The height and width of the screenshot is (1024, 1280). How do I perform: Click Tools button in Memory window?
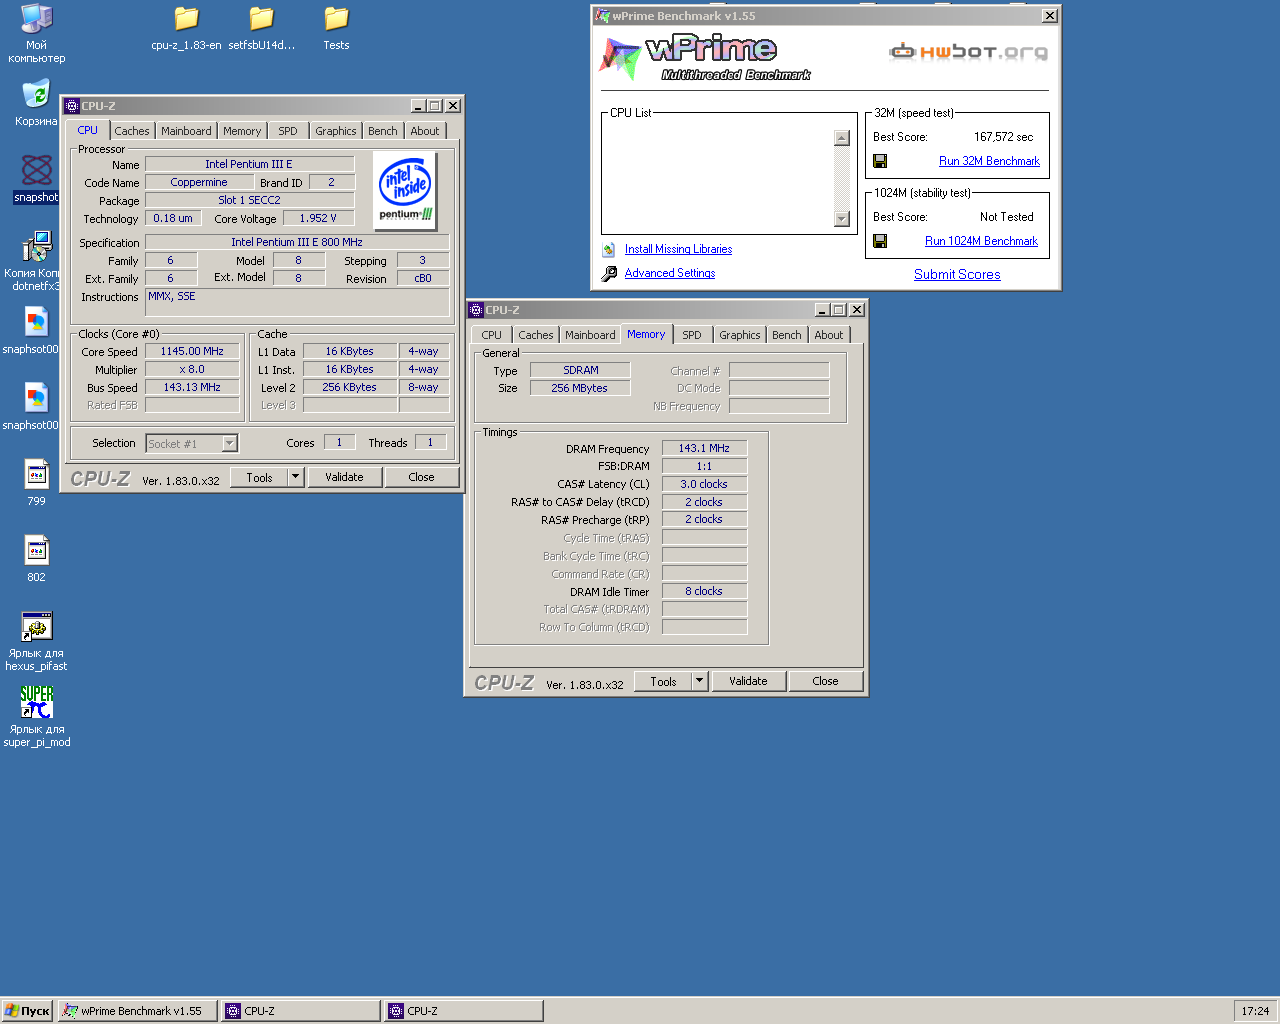pyautogui.click(x=663, y=681)
